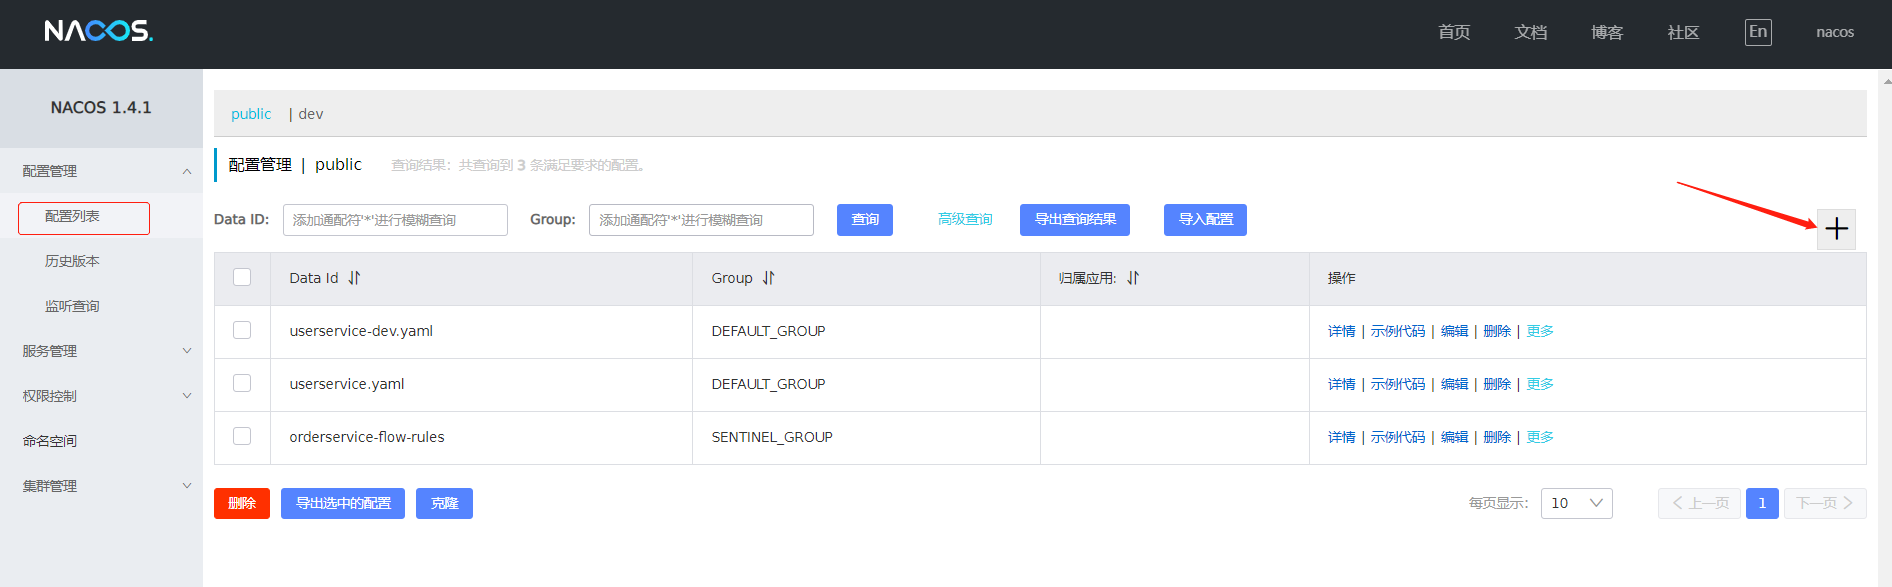The width and height of the screenshot is (1892, 587).
Task: Click the NACOS logo
Action: coord(98,32)
